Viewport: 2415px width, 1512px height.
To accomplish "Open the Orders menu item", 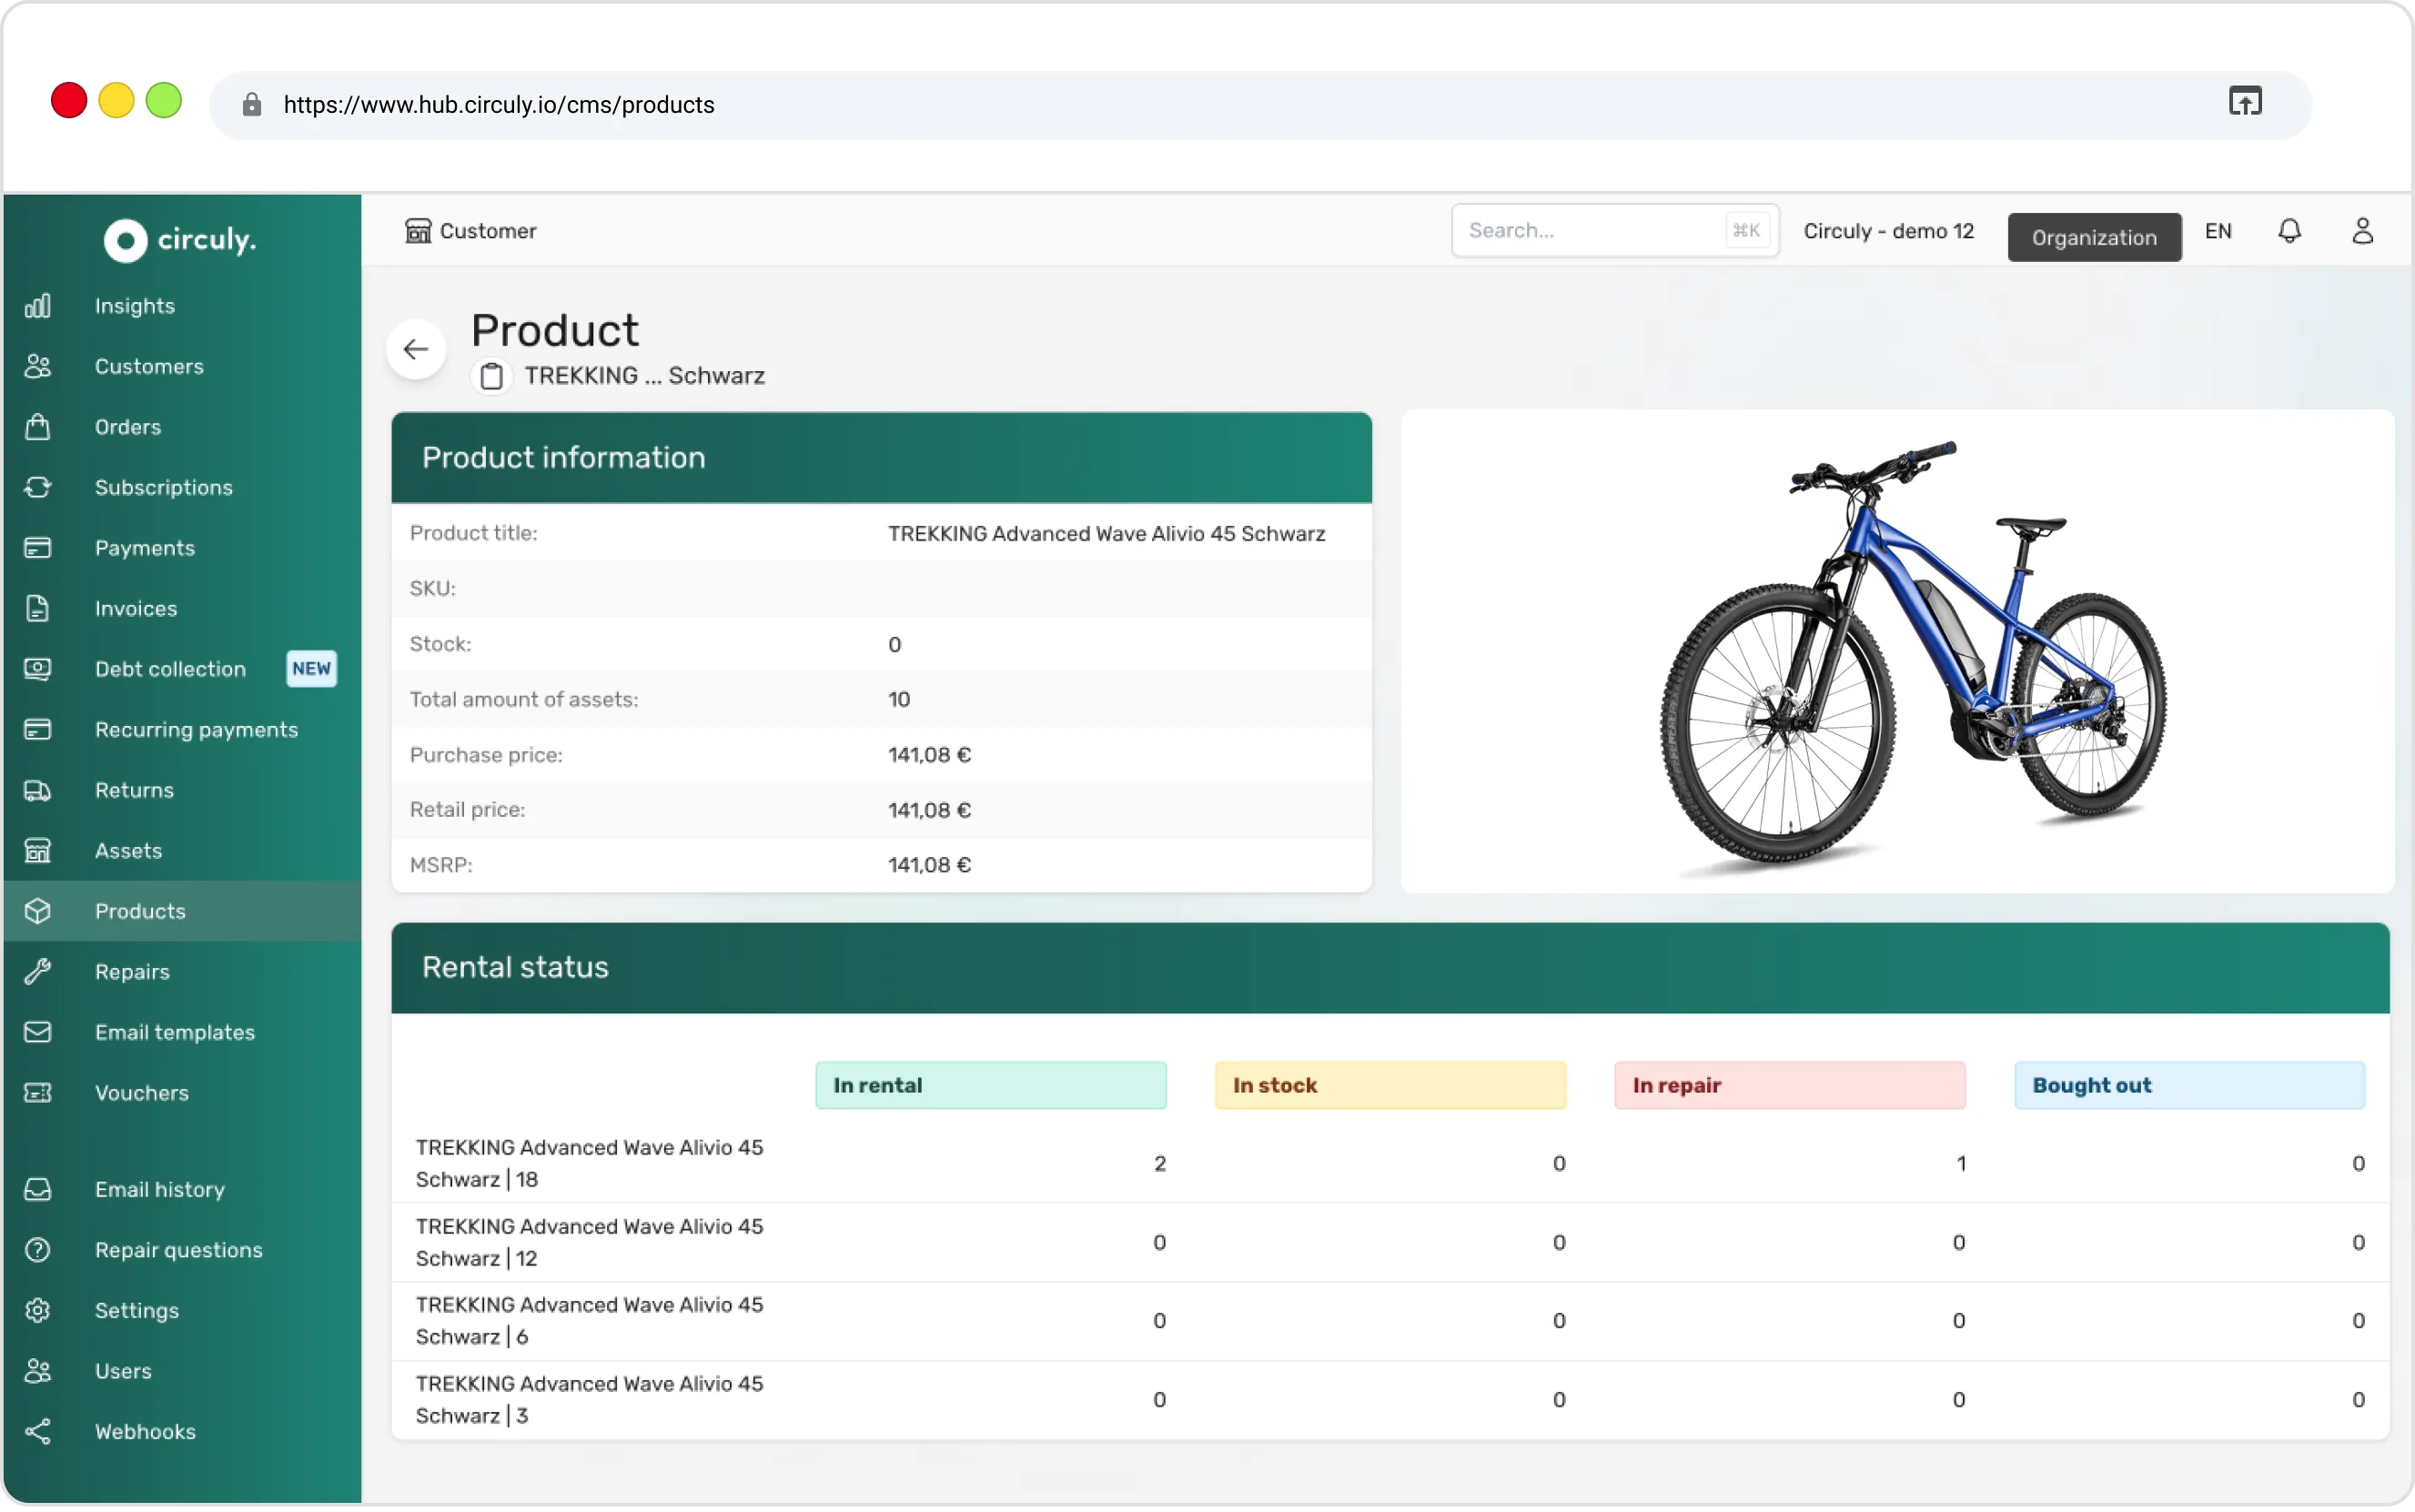I will [128, 427].
